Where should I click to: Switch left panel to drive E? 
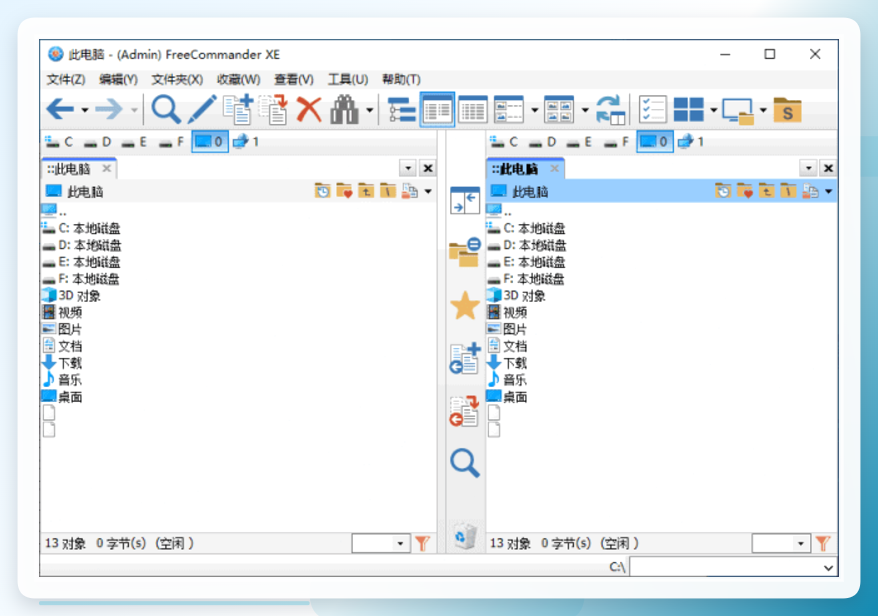click(135, 142)
